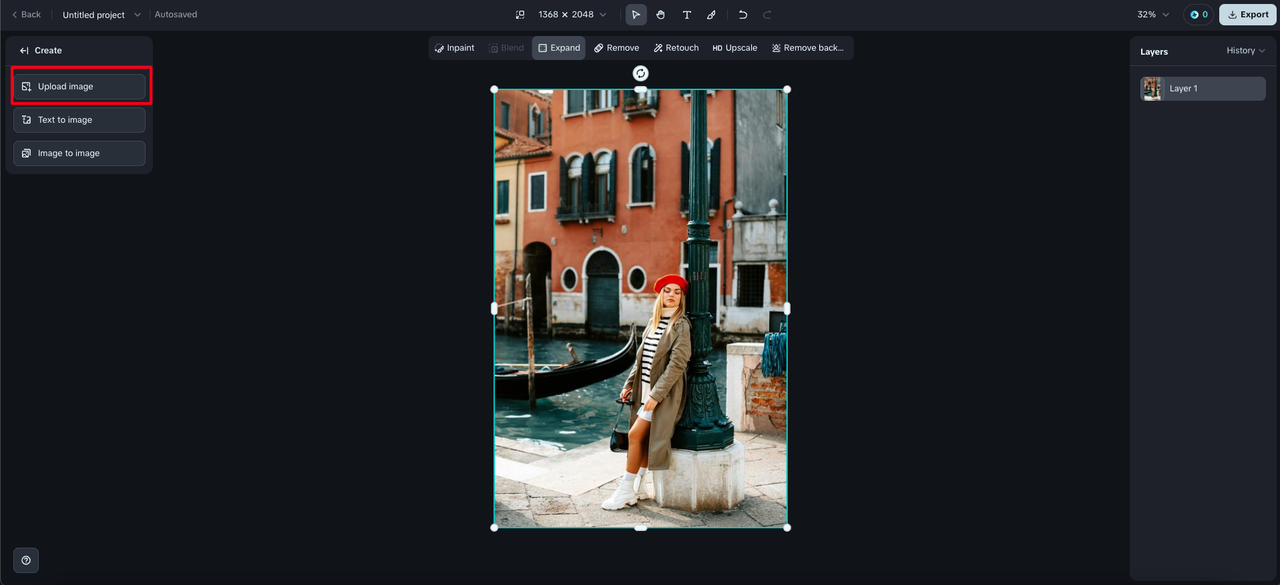The image size is (1280, 585).
Task: Click the Image to image icon
Action: pyautogui.click(x=27, y=153)
